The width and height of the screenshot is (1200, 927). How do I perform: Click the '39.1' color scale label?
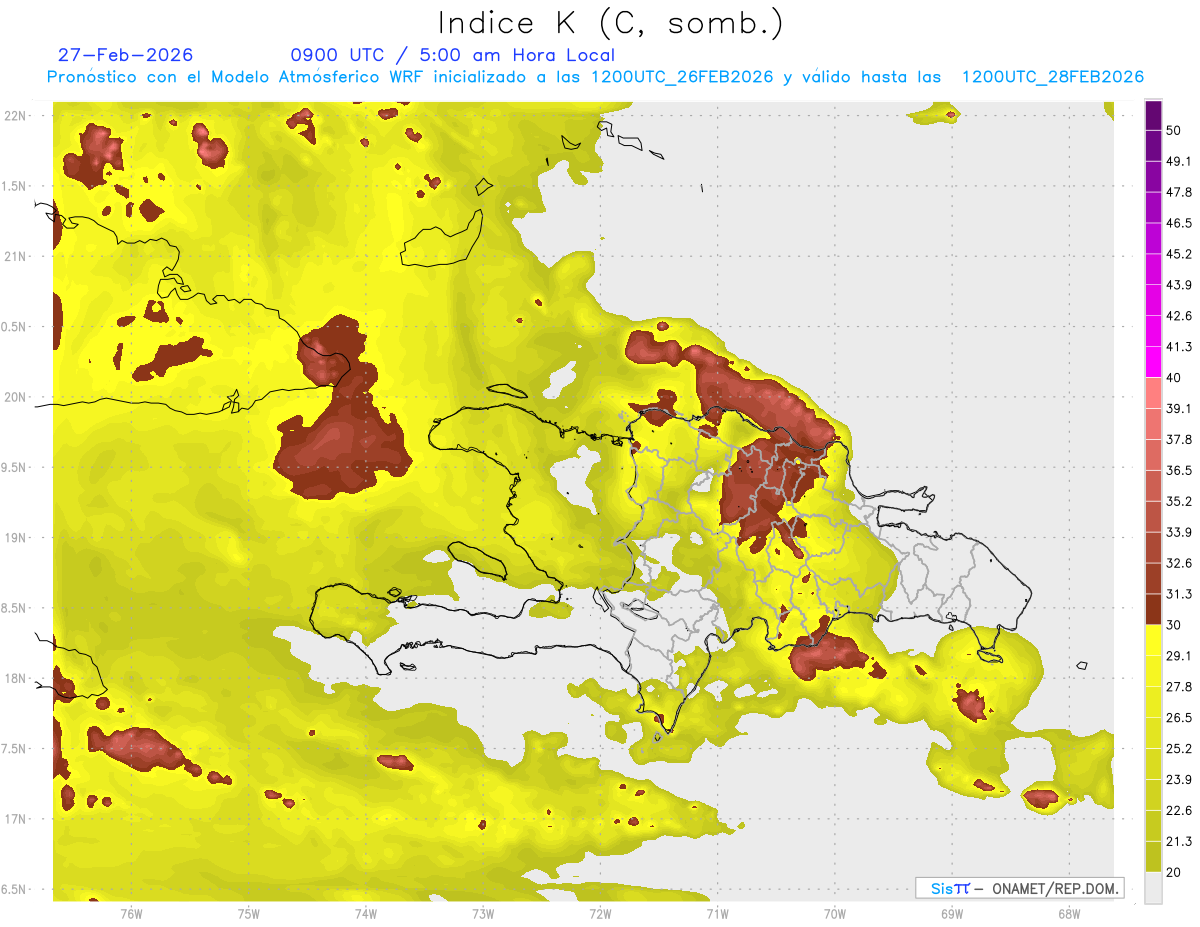click(1179, 408)
